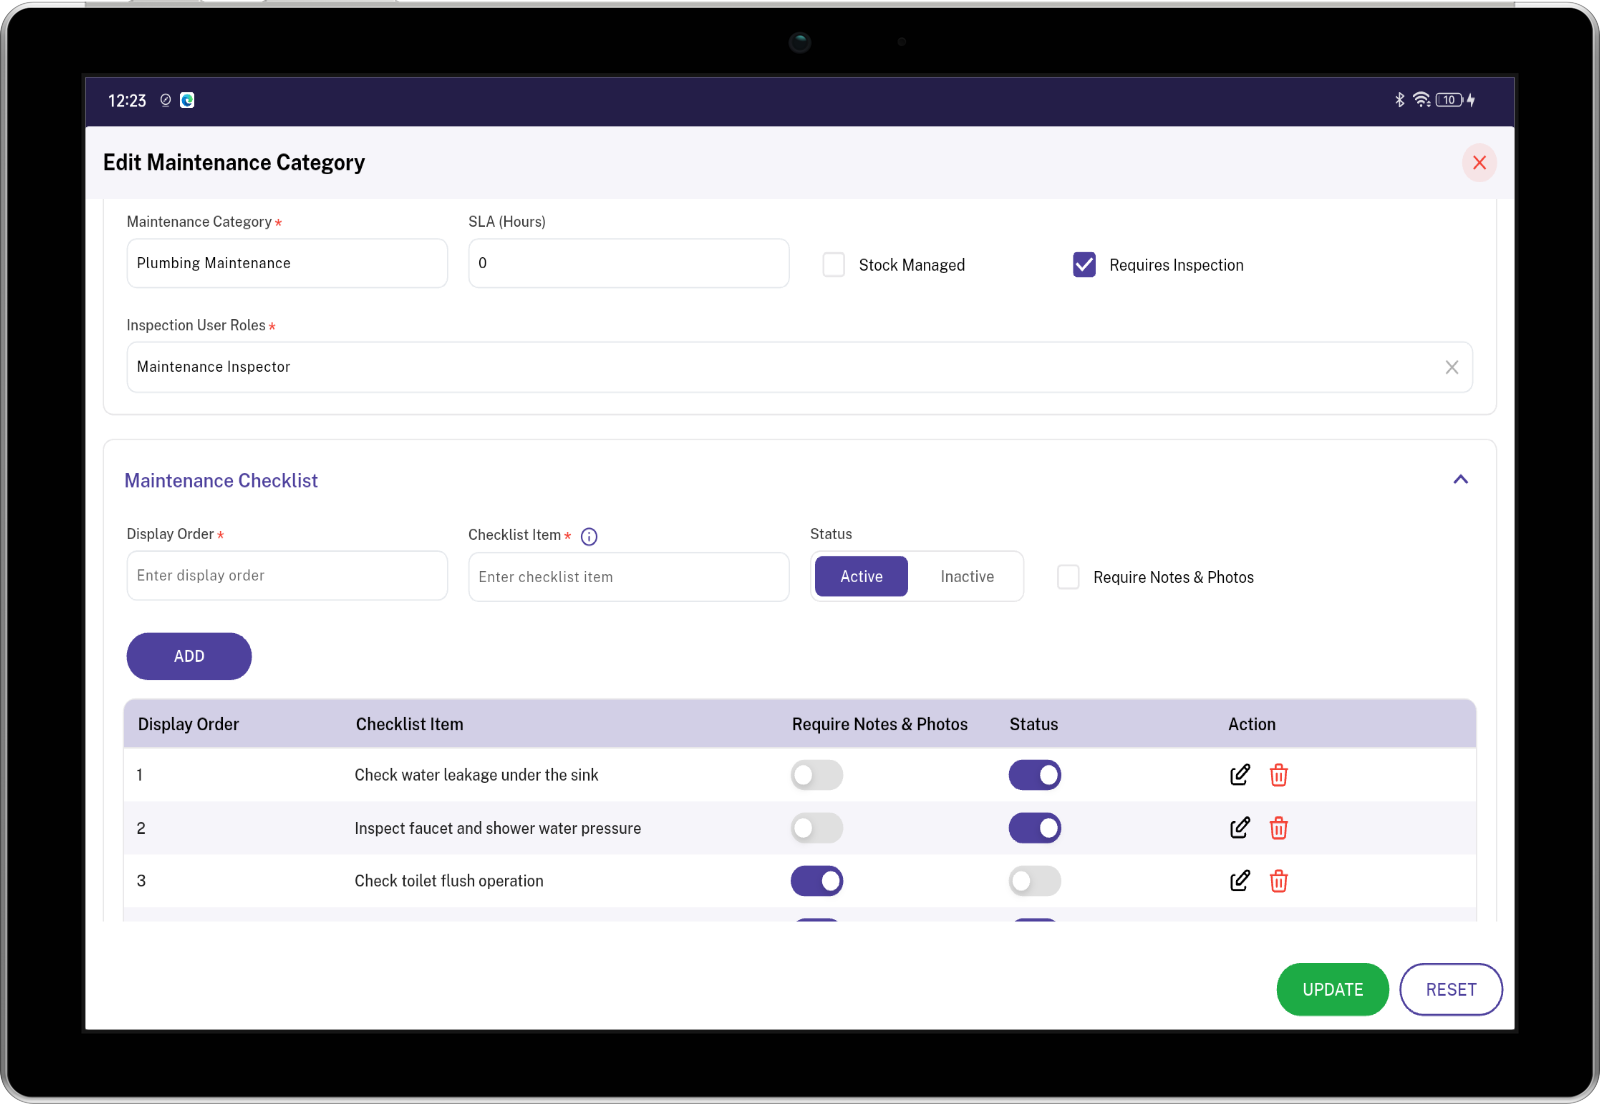The image size is (1600, 1104).
Task: Click the Status column header
Action: [1034, 724]
